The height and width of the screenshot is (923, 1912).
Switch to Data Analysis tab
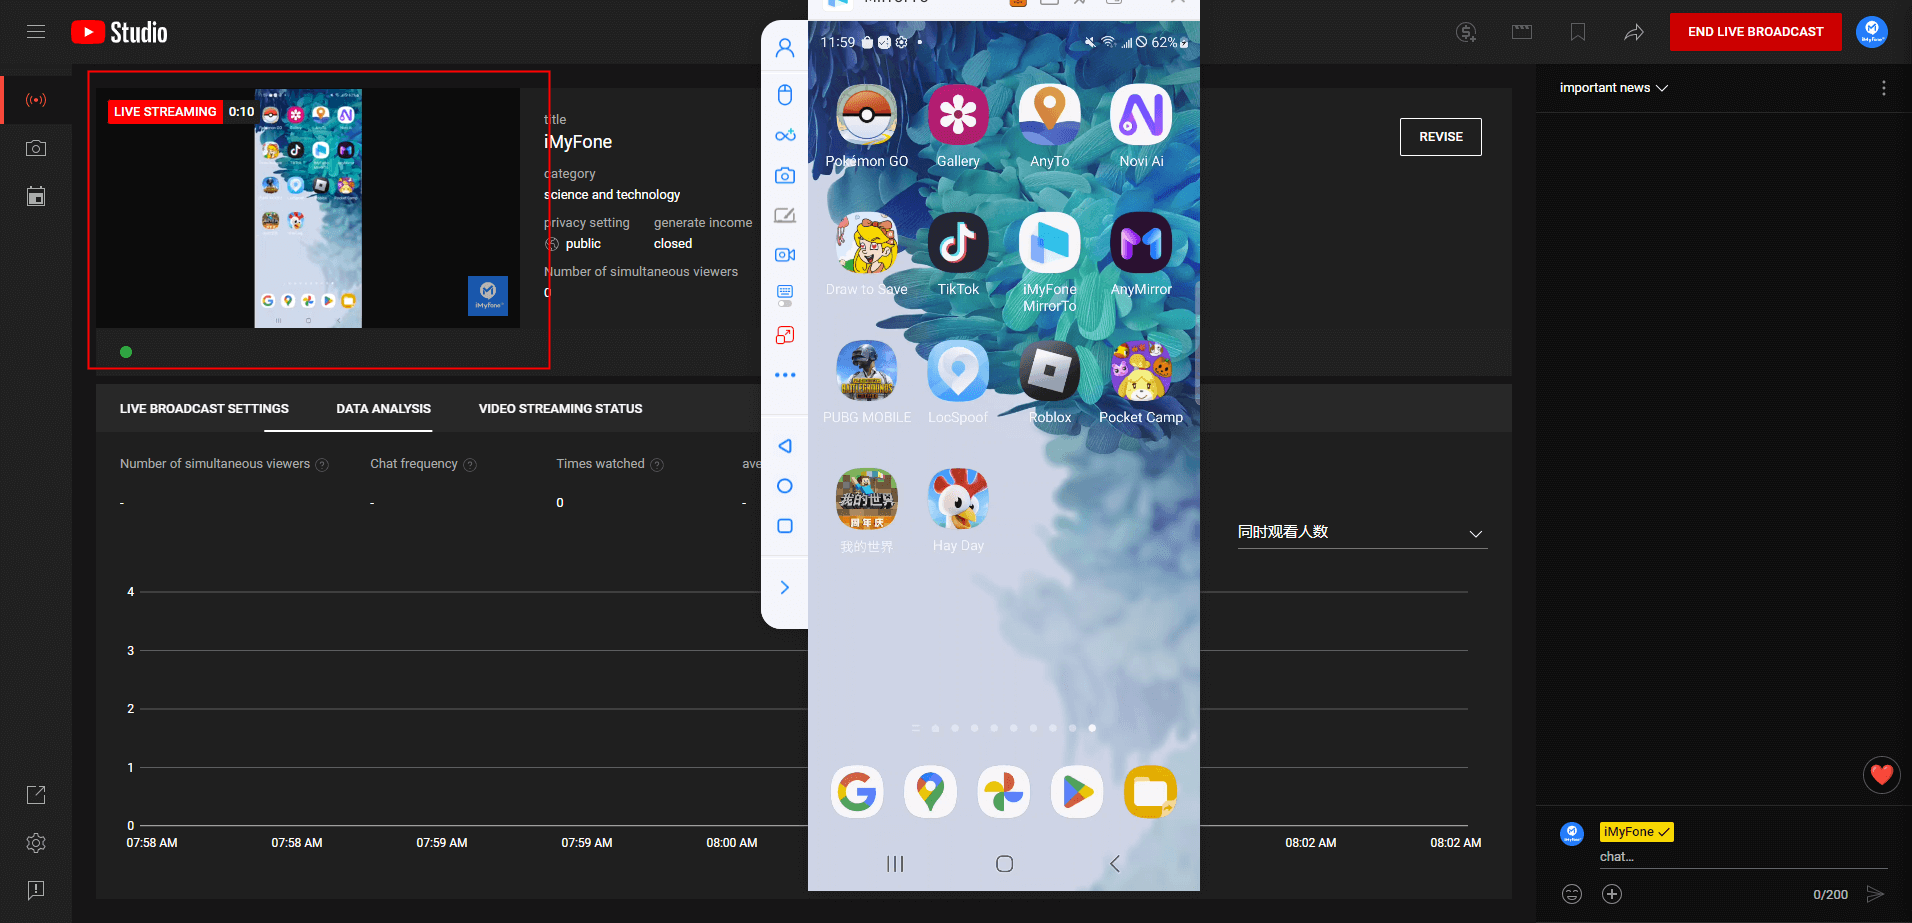click(x=383, y=408)
